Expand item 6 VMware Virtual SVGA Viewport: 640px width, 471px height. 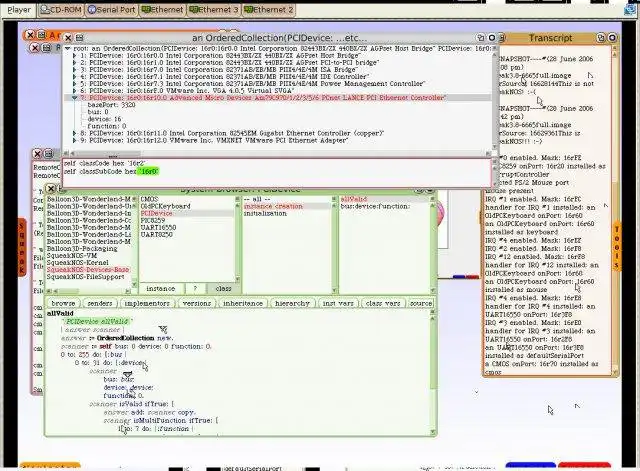click(75, 90)
